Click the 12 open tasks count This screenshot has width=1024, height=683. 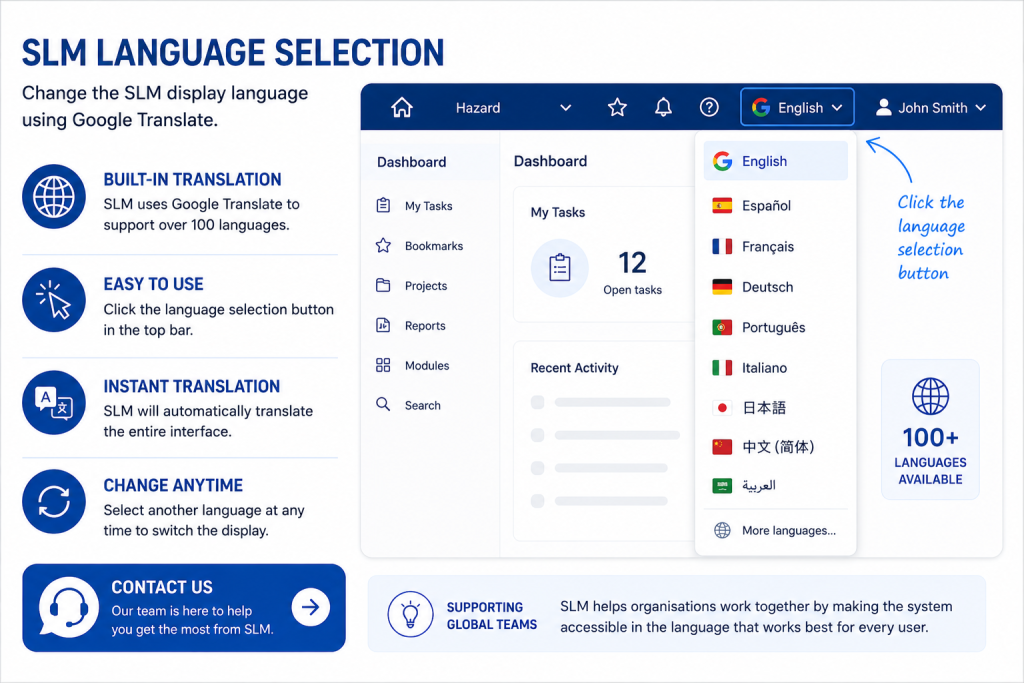632,262
